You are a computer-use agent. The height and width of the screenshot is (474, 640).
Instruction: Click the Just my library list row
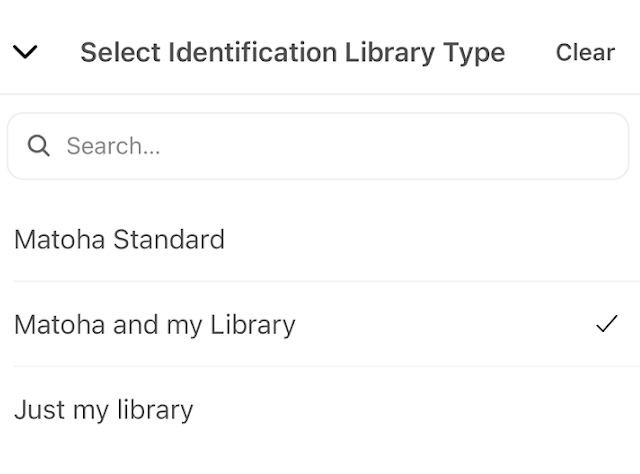pyautogui.click(x=320, y=409)
